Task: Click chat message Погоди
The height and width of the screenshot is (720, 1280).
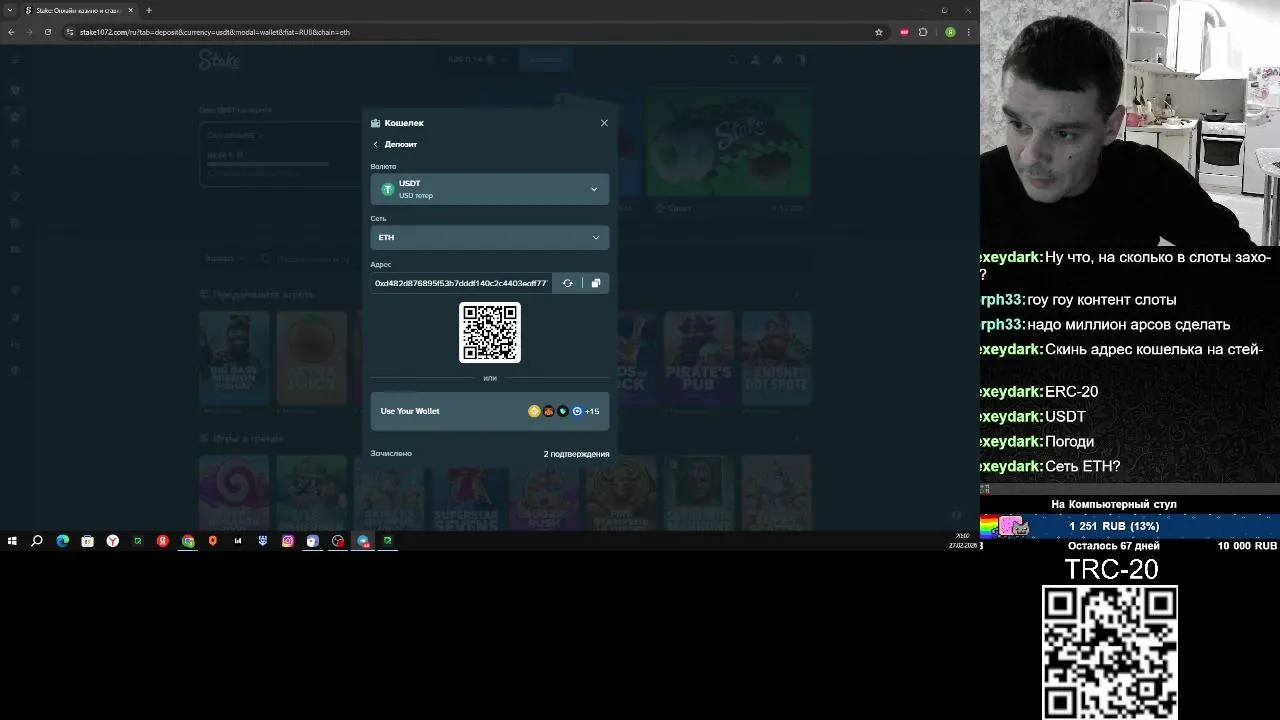Action: [1069, 441]
